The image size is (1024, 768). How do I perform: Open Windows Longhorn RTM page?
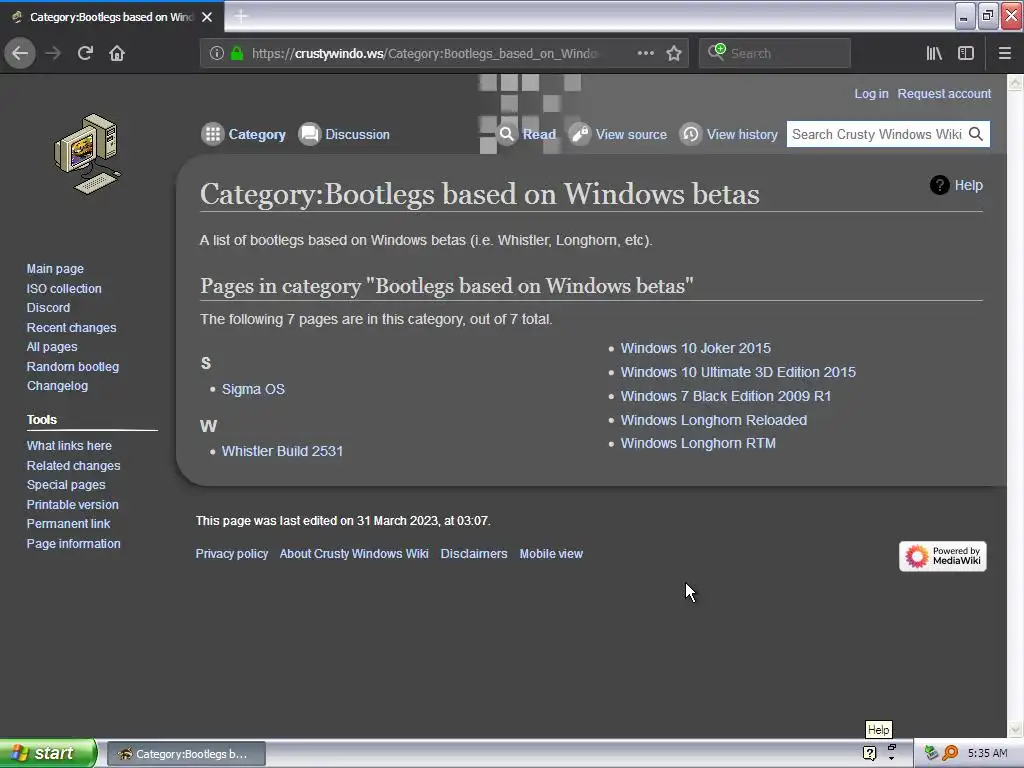[x=698, y=443]
